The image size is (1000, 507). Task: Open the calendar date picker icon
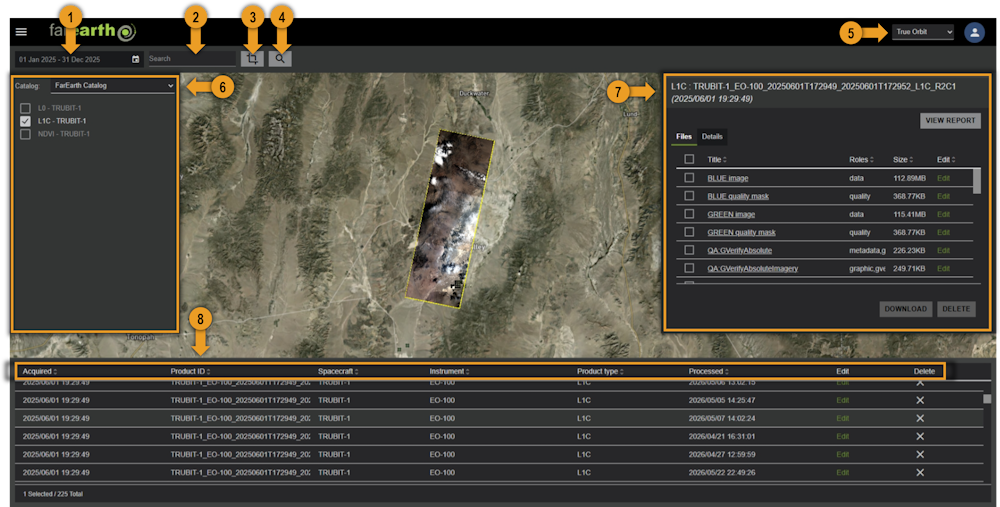(135, 59)
